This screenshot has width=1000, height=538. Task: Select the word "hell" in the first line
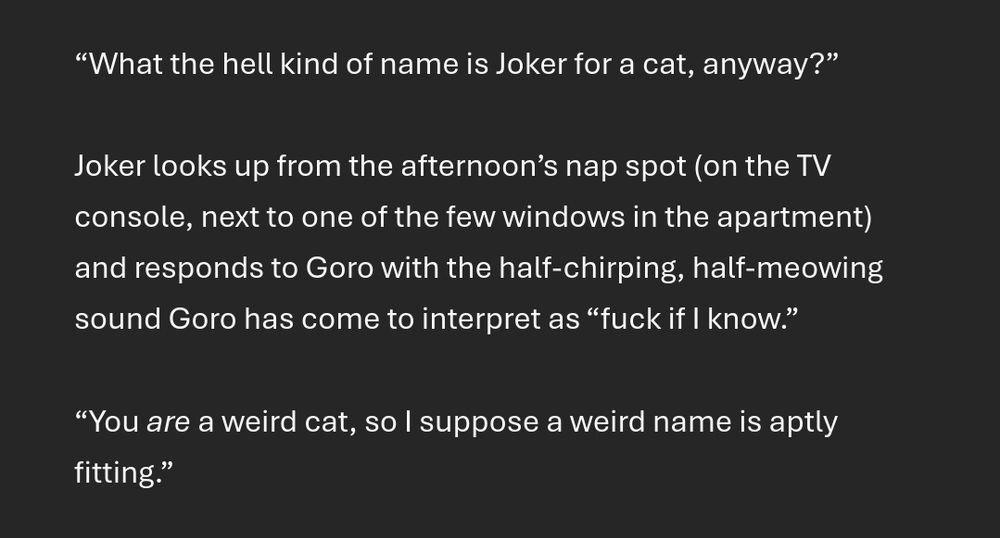247,64
